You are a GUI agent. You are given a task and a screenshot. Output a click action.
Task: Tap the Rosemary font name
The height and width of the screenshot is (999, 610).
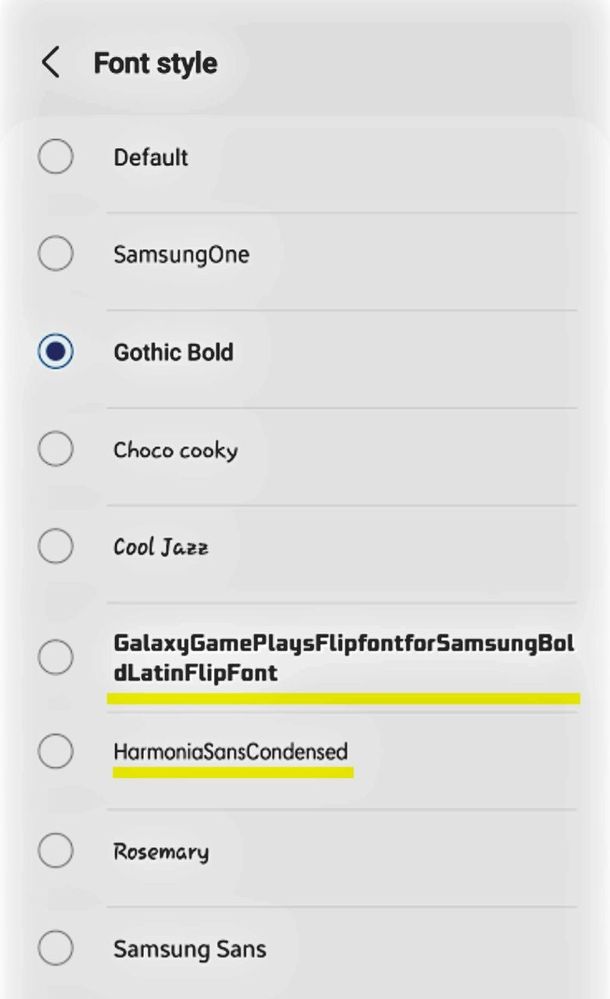(x=161, y=852)
